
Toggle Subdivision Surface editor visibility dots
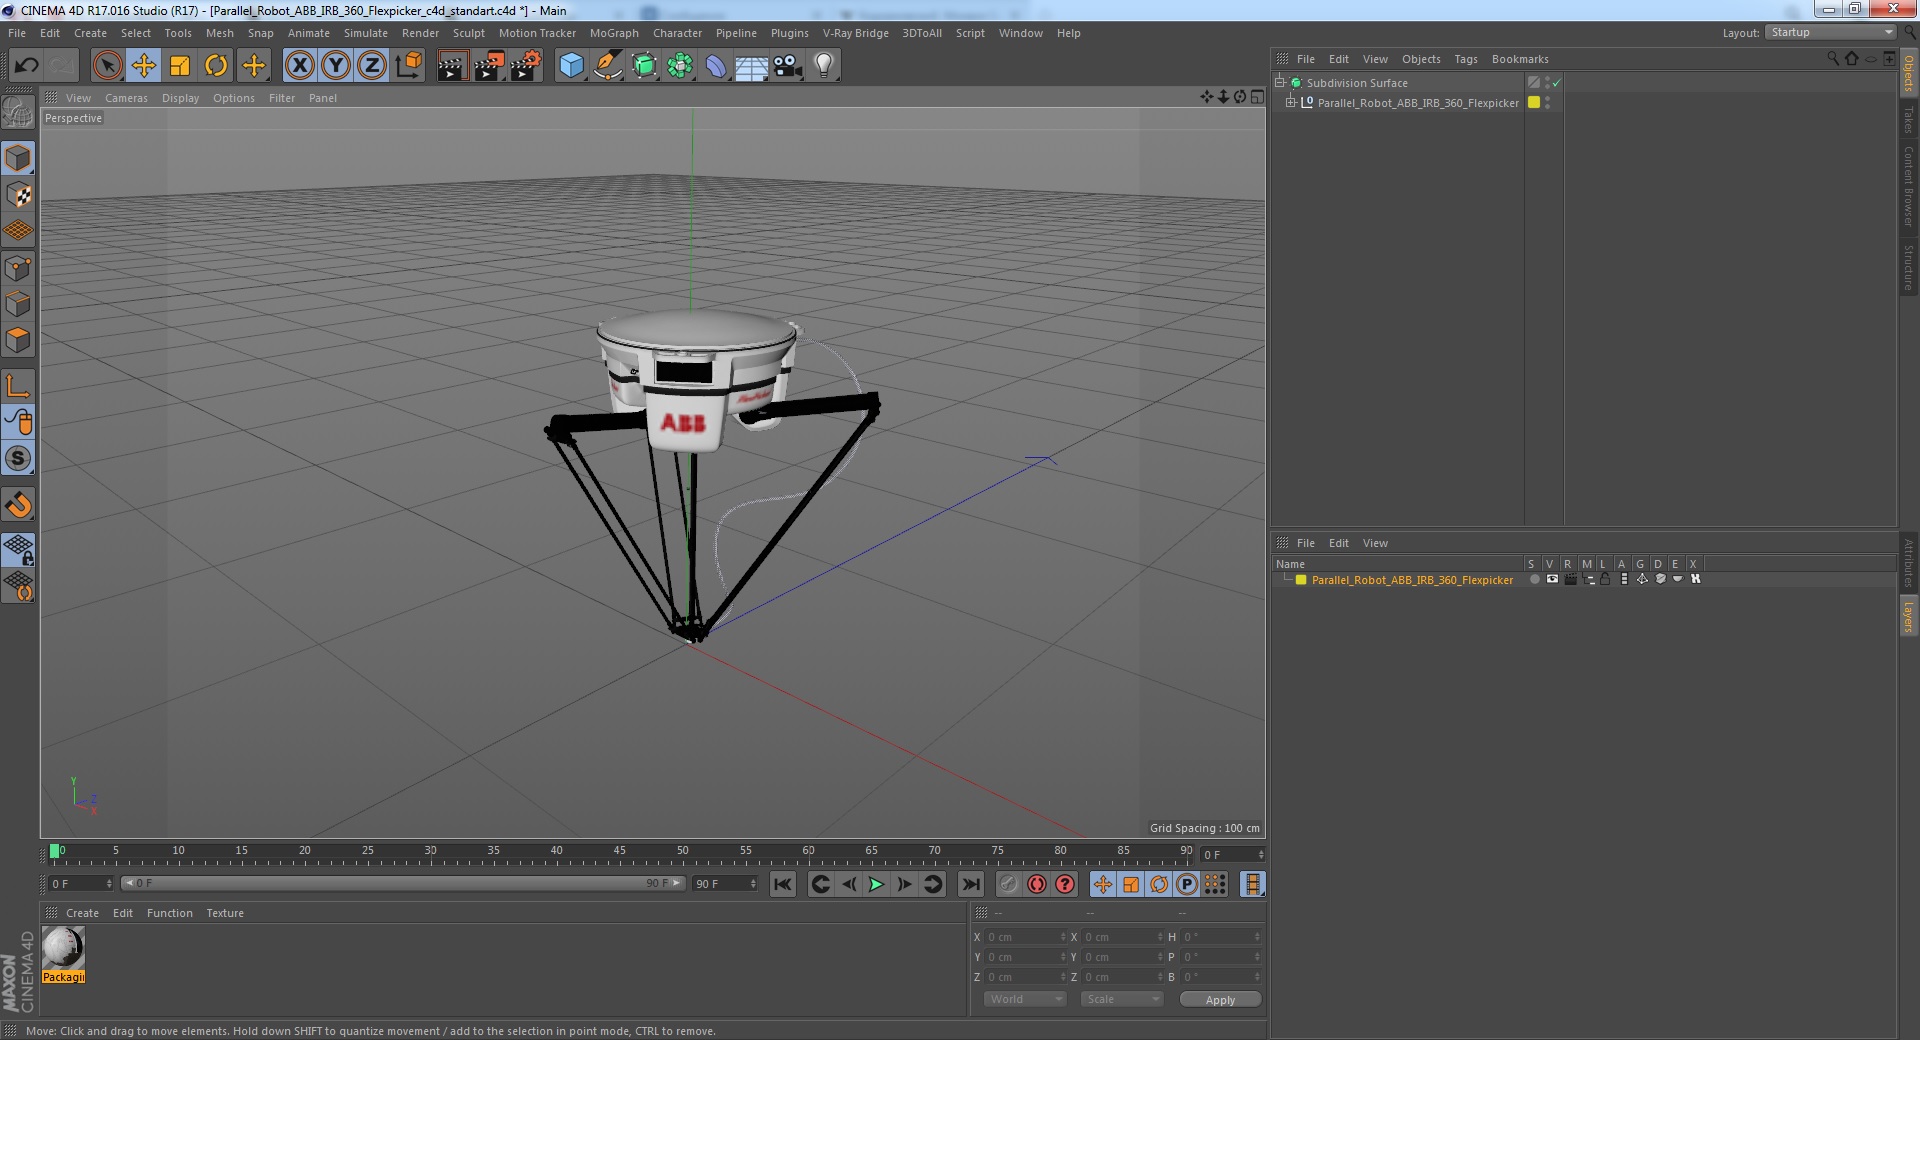click(x=1547, y=83)
